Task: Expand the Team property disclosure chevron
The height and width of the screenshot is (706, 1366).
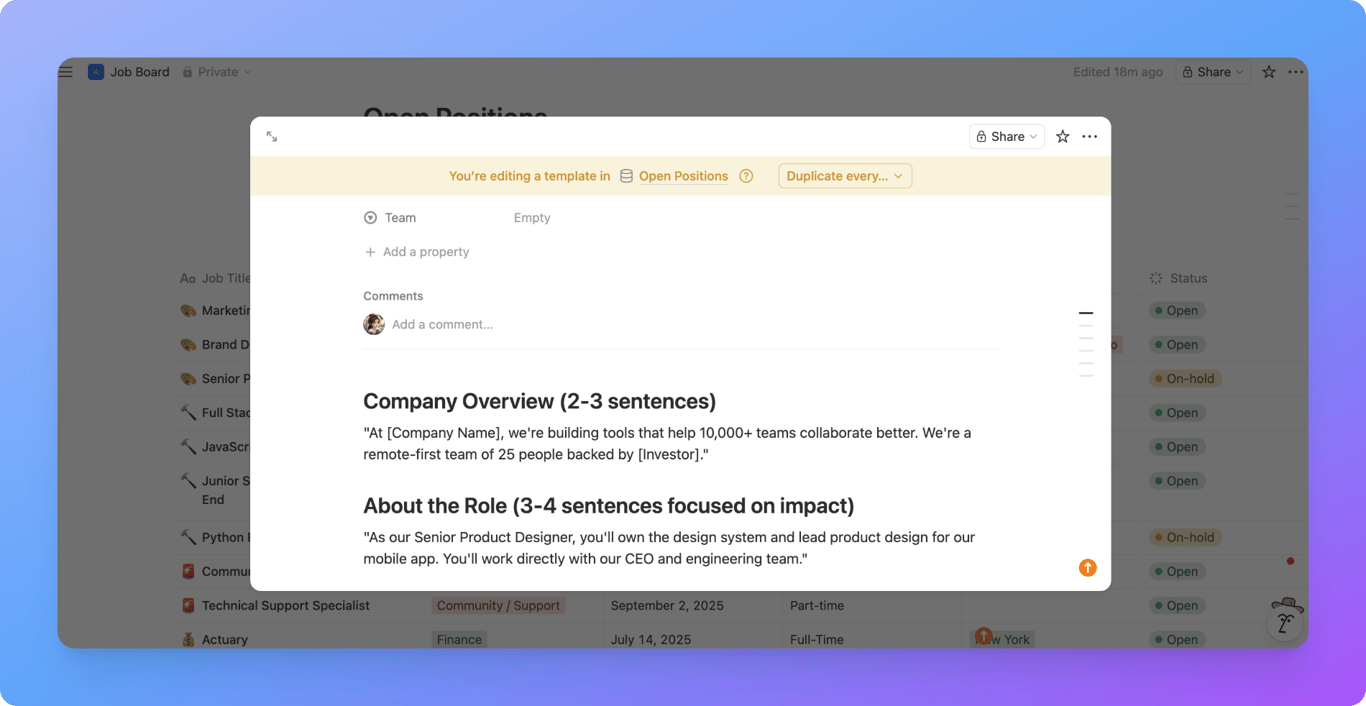Action: (369, 217)
